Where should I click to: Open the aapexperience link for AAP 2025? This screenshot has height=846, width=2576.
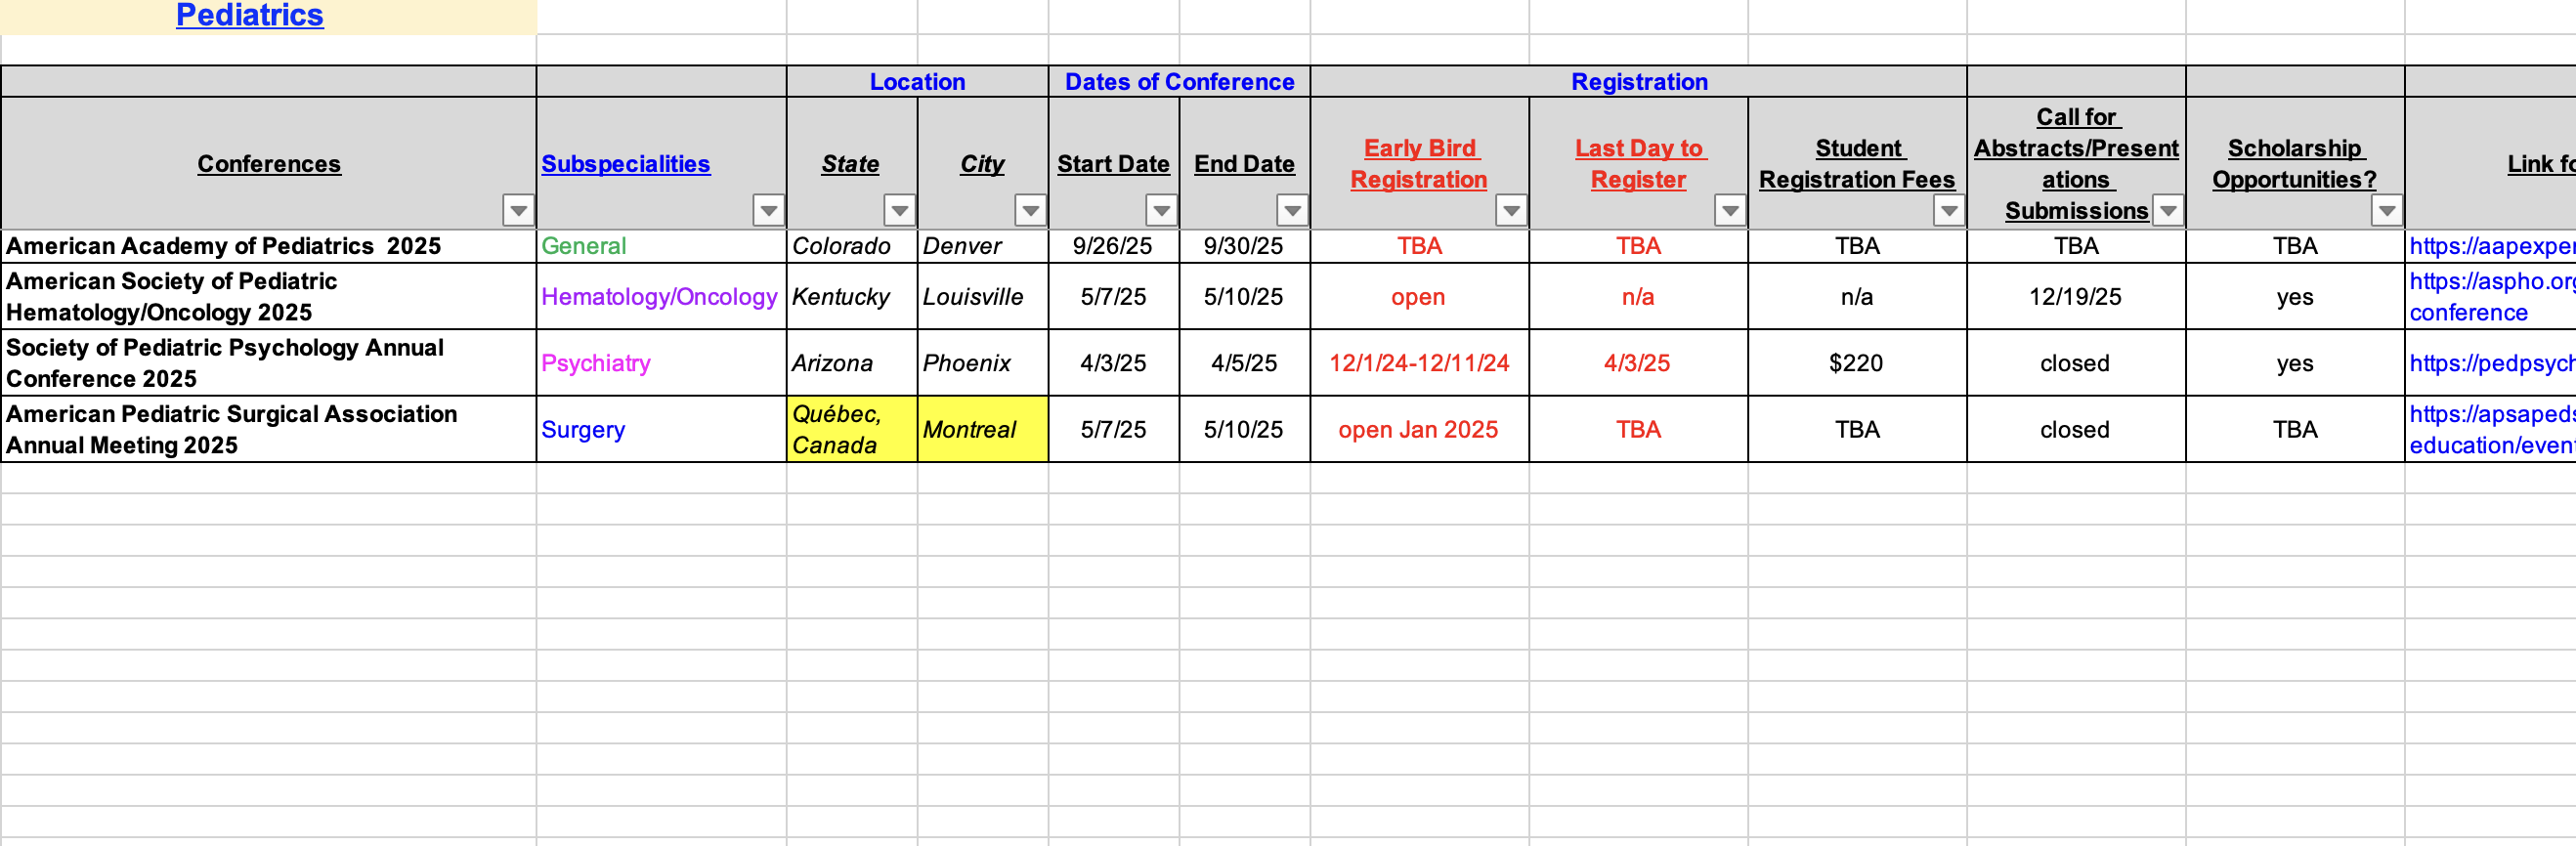2492,246
